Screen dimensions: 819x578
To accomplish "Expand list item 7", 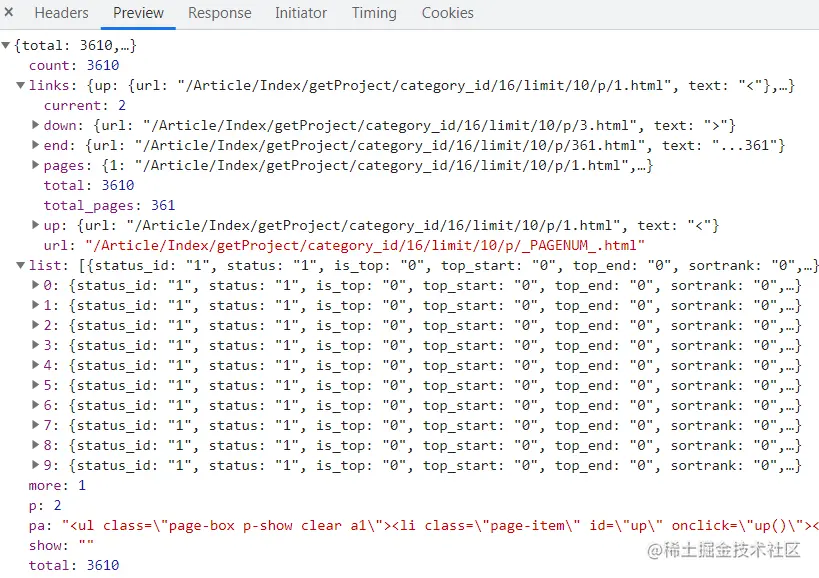I will 36,425.
